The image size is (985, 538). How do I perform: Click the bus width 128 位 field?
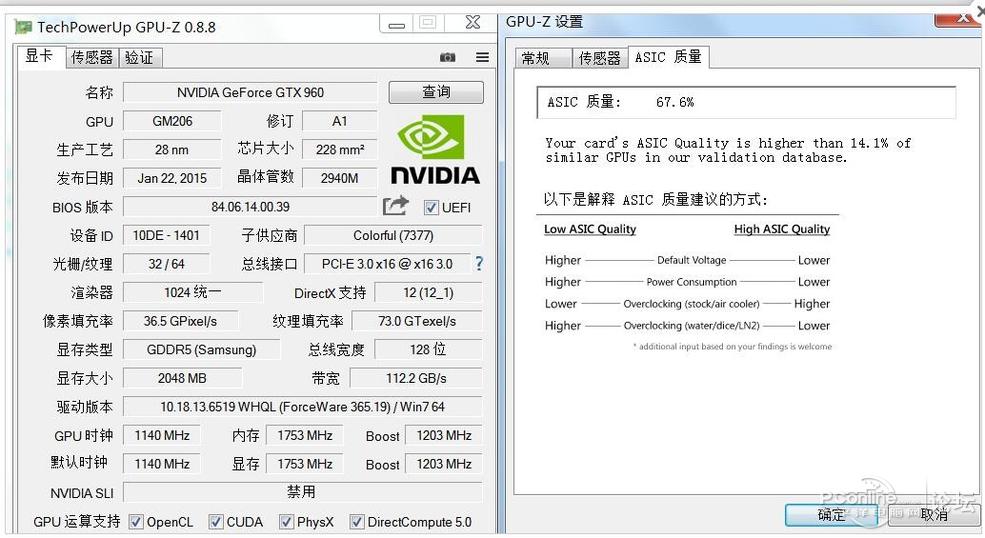pos(428,349)
